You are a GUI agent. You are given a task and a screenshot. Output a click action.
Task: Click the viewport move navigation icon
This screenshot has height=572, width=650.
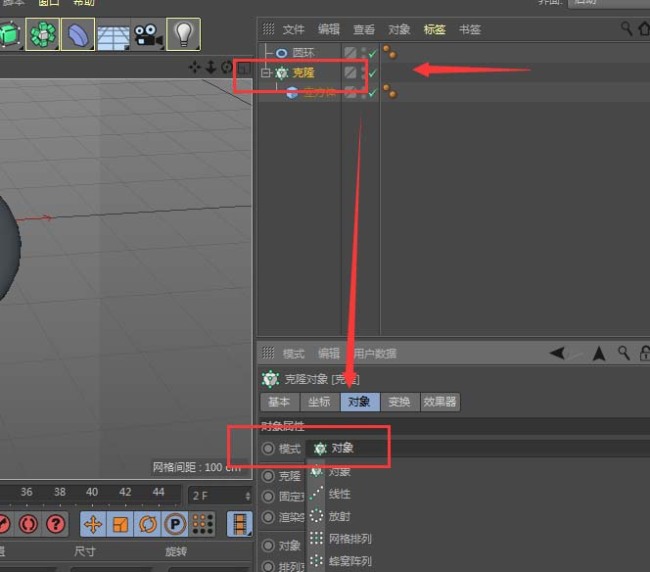[x=194, y=67]
